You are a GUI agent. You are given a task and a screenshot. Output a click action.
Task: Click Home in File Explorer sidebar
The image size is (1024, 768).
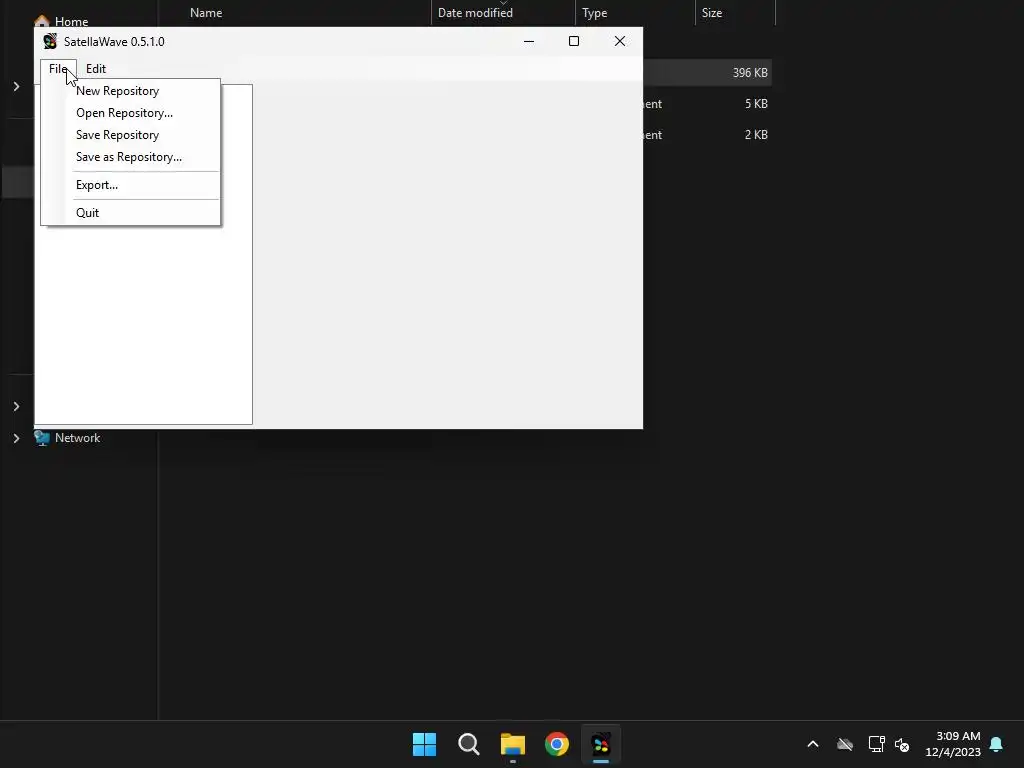71,22
